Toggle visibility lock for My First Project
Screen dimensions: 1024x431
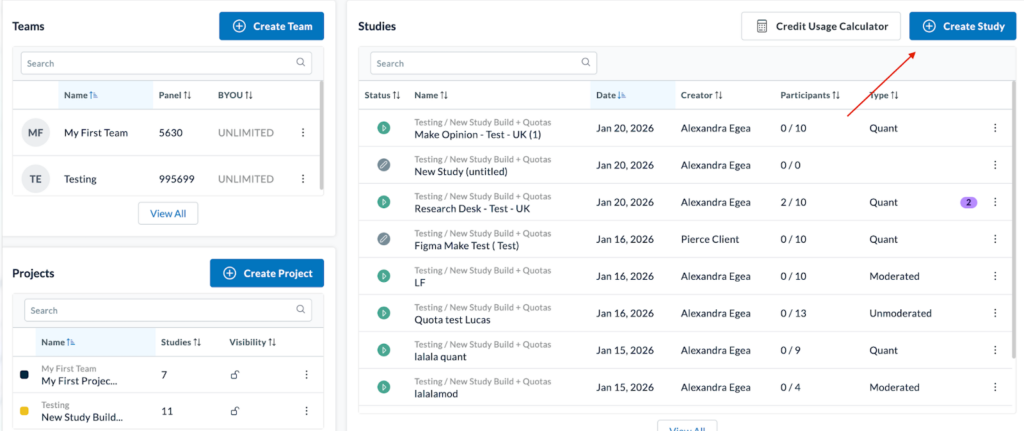pyautogui.click(x=236, y=374)
